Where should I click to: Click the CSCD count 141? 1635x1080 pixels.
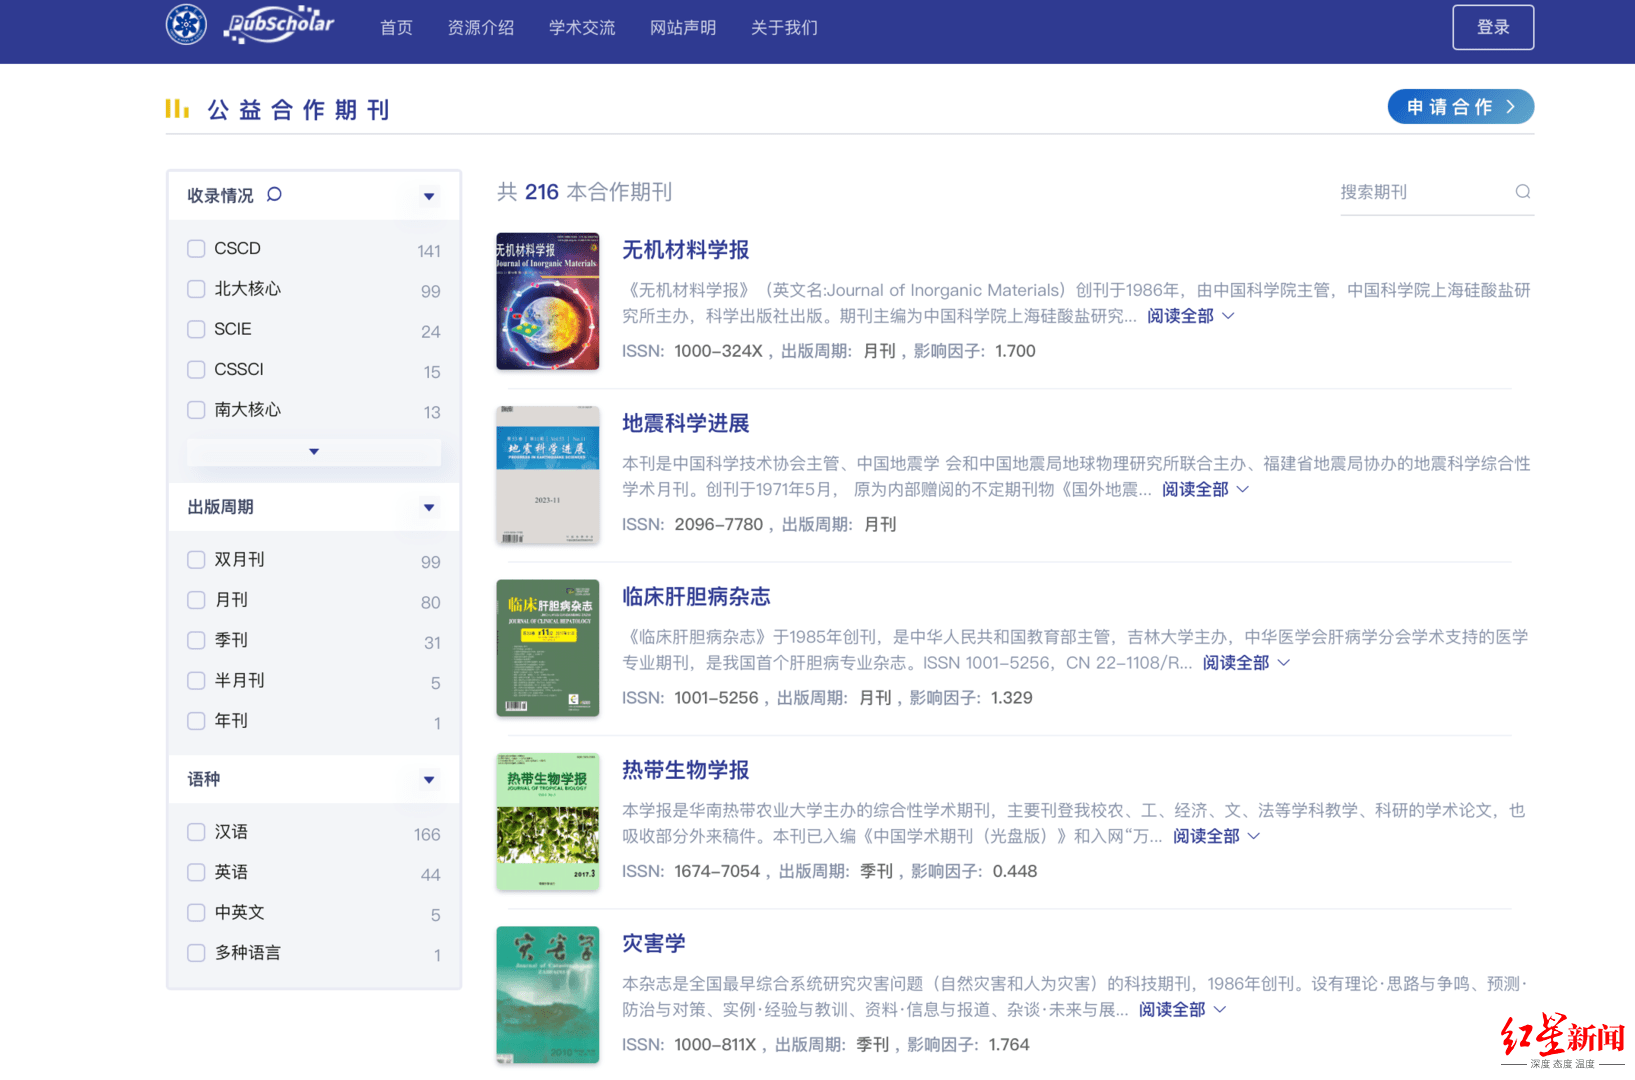[x=429, y=251]
